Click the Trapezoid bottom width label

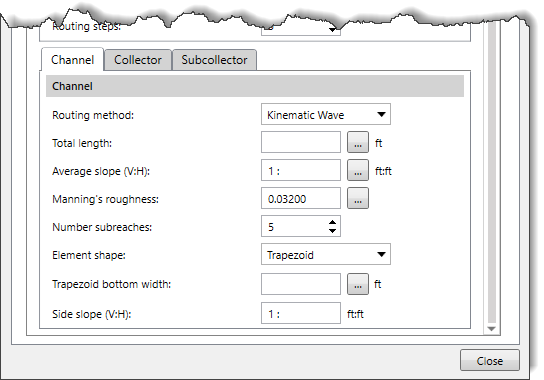pos(111,284)
